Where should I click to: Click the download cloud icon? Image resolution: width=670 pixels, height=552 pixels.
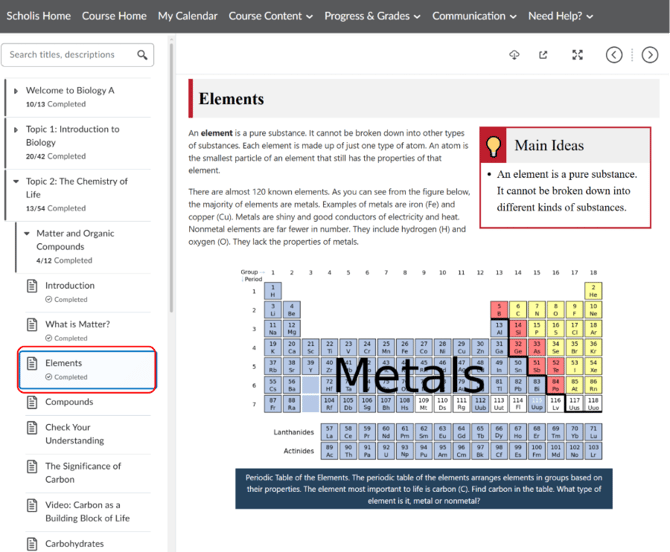(514, 55)
